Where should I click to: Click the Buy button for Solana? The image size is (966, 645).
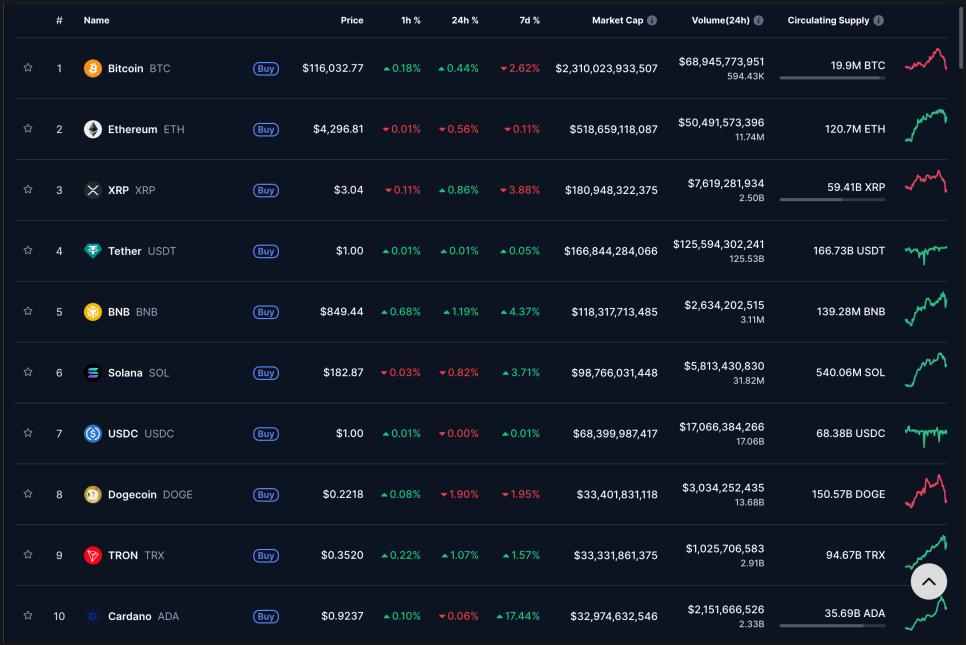pyautogui.click(x=266, y=373)
